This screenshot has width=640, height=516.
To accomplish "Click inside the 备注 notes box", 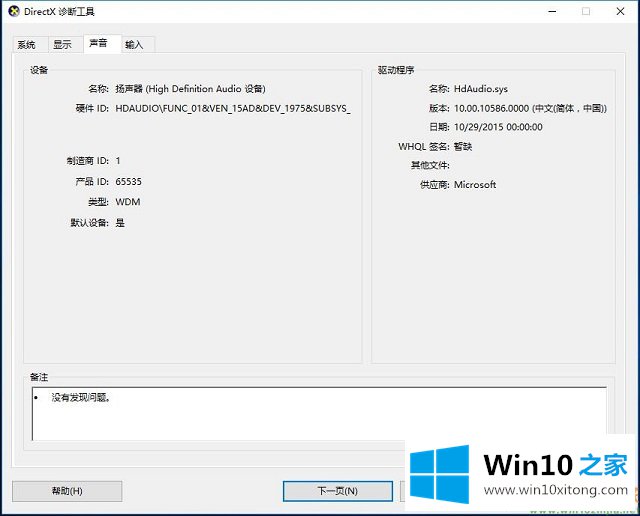I will pyautogui.click(x=319, y=414).
